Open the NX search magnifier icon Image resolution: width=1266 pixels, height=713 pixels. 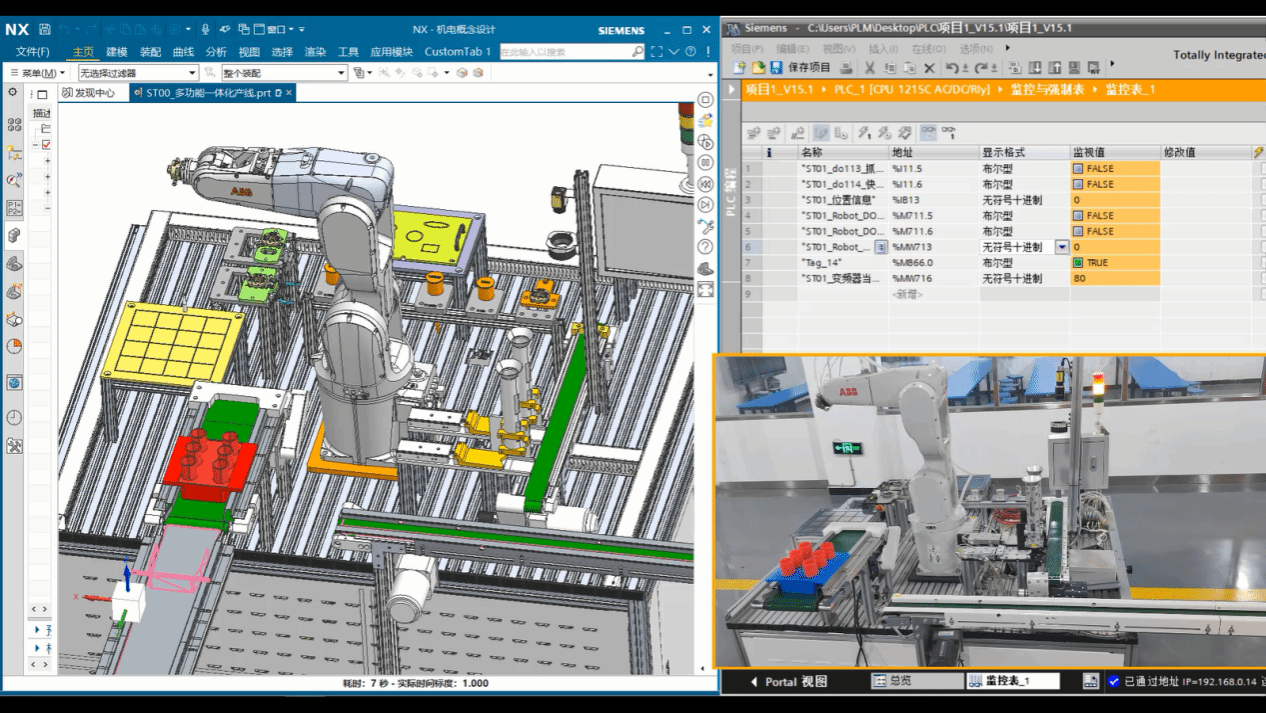[638, 52]
